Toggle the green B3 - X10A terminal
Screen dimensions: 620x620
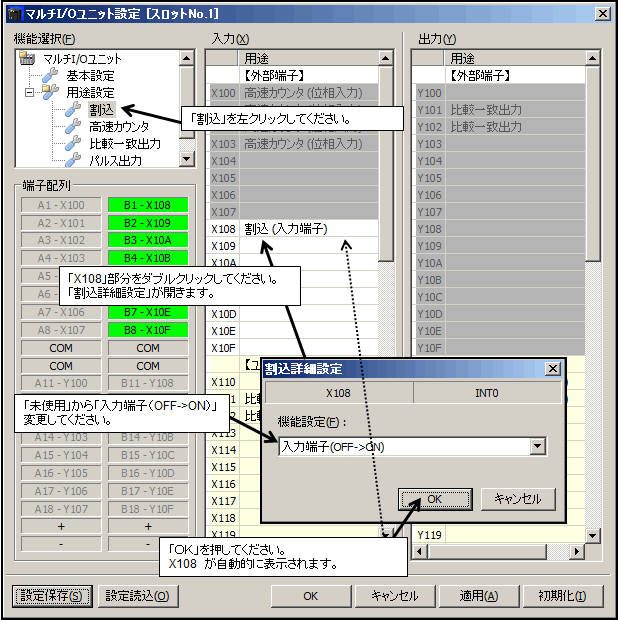point(147,241)
